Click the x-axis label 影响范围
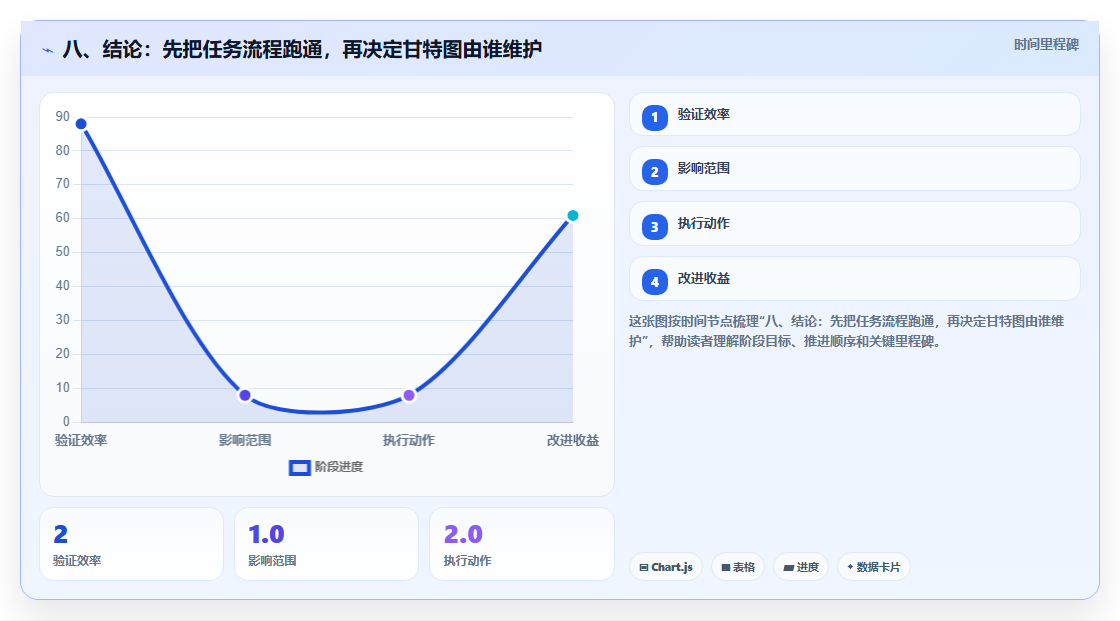This screenshot has width=1120, height=621. coord(245,440)
